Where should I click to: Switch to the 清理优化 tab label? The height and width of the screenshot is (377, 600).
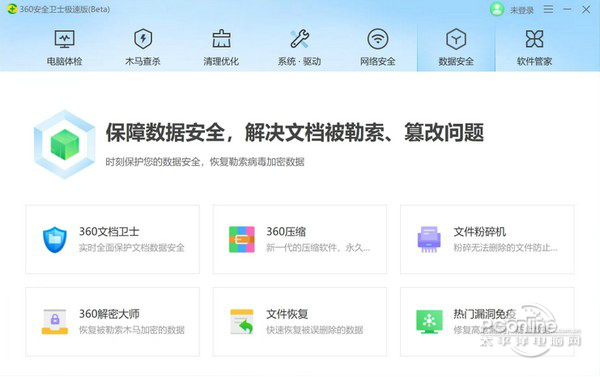(221, 61)
